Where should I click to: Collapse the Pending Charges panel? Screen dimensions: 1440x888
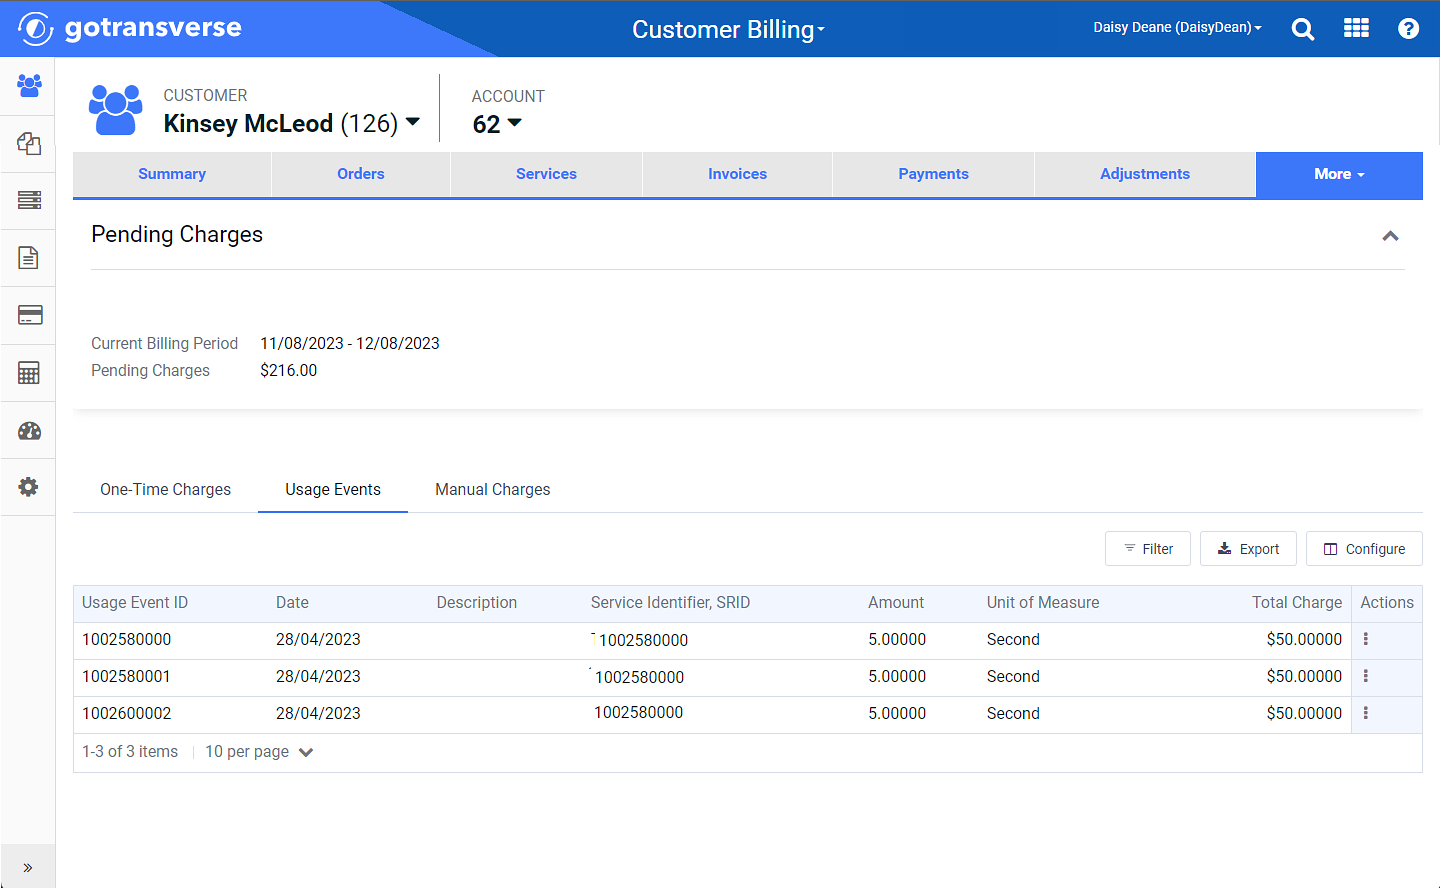(1390, 236)
